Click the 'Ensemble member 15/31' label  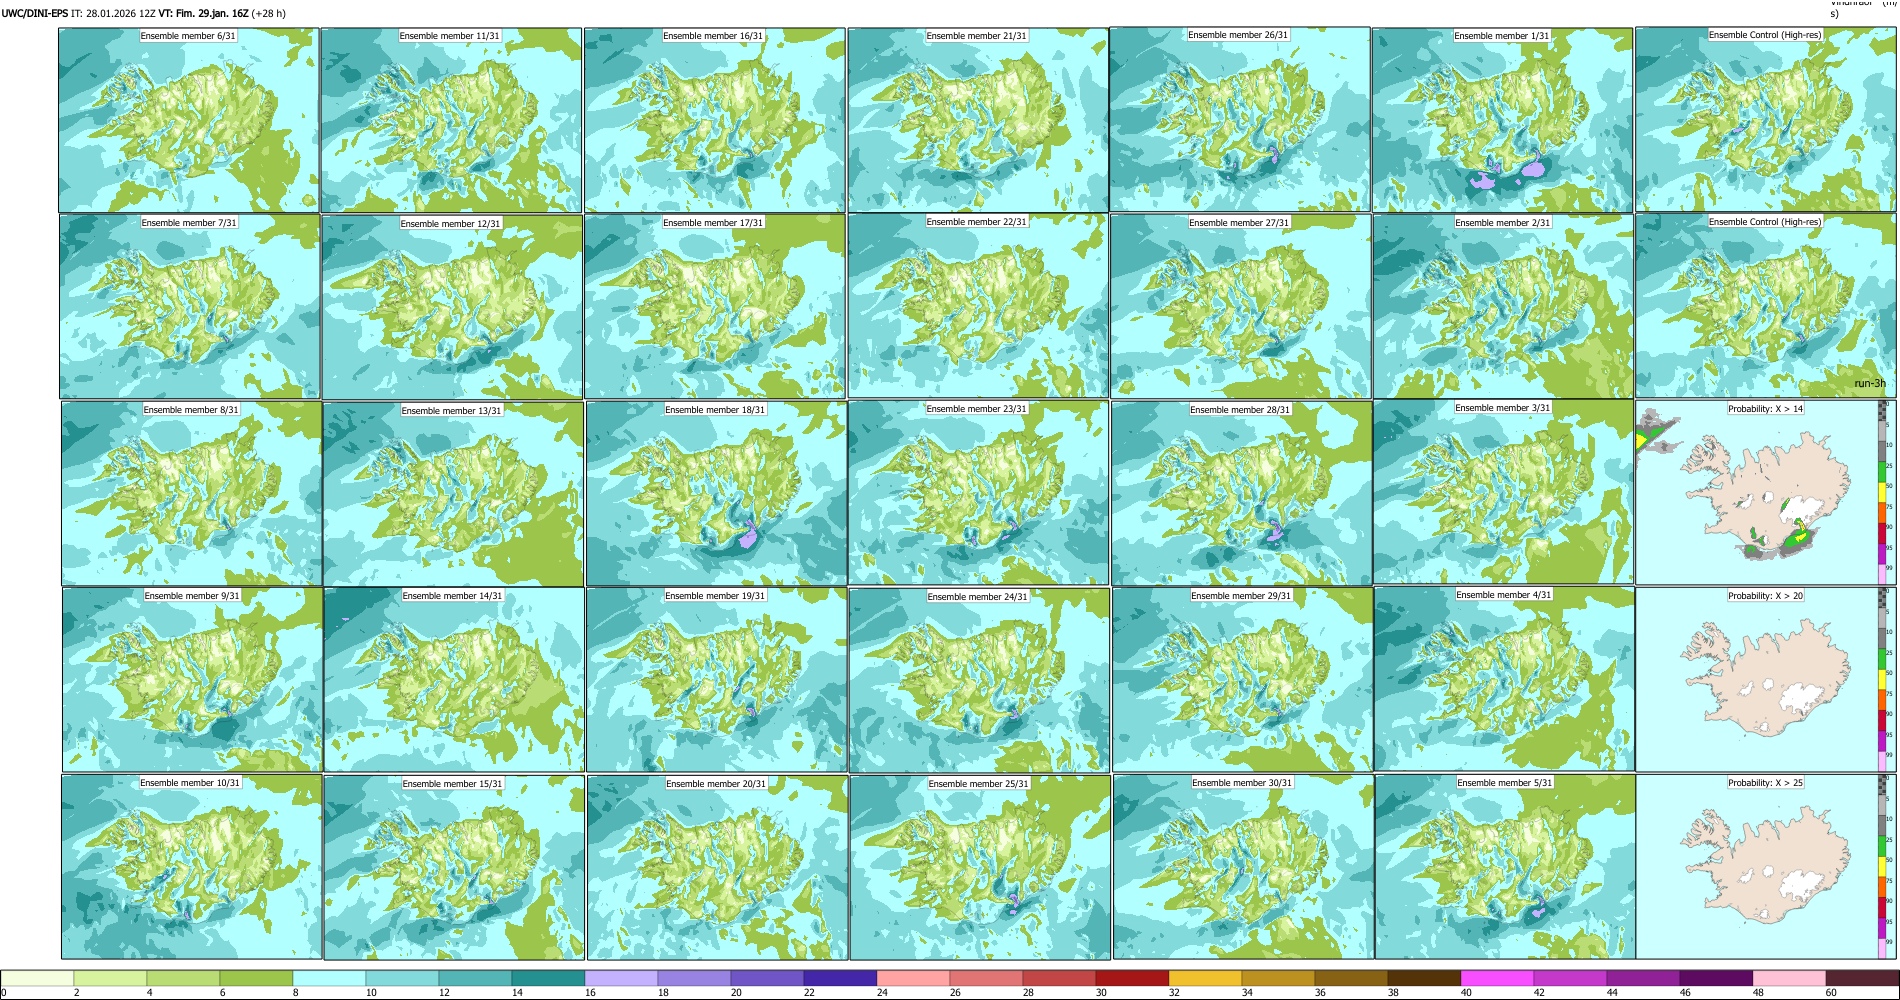pos(453,784)
